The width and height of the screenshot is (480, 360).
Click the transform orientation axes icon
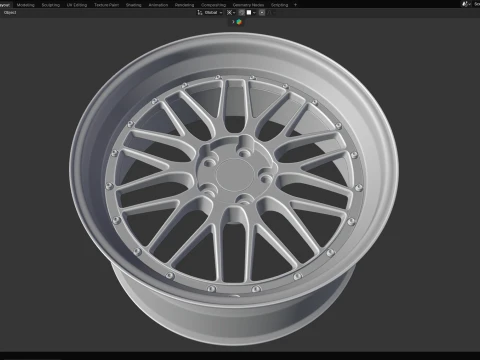tap(200, 13)
